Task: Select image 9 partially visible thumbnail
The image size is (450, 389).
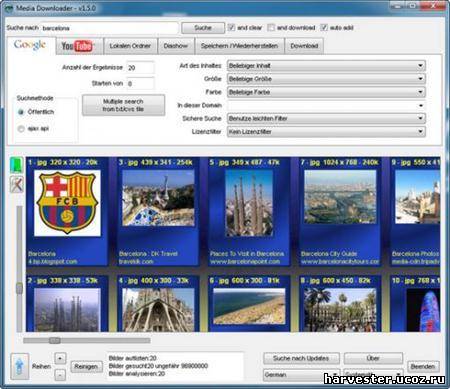Action: point(417,197)
